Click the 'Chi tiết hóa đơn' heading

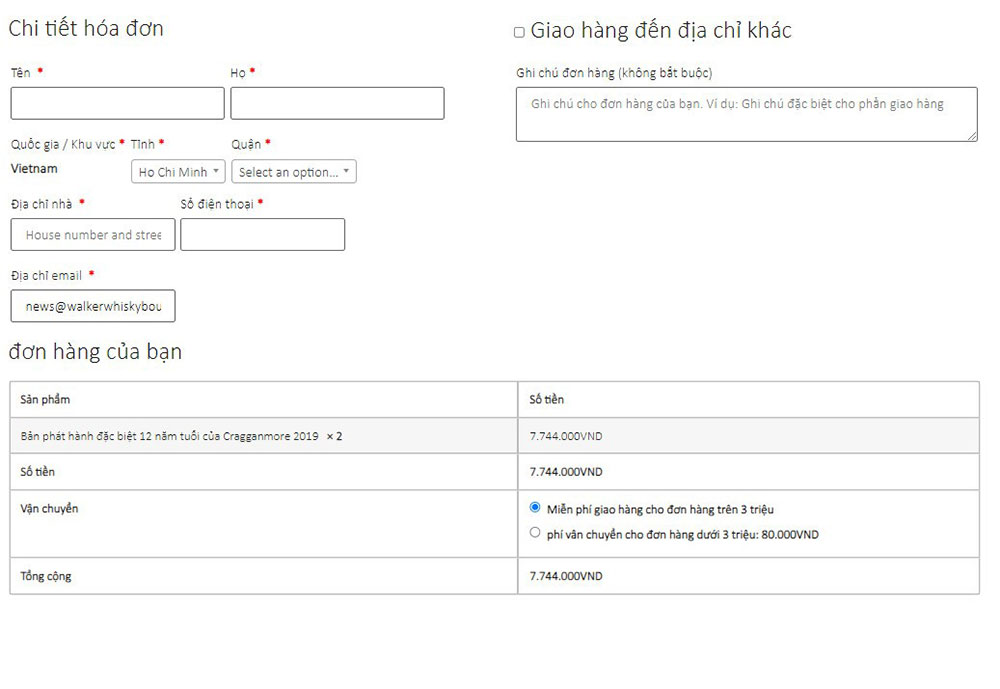click(86, 29)
